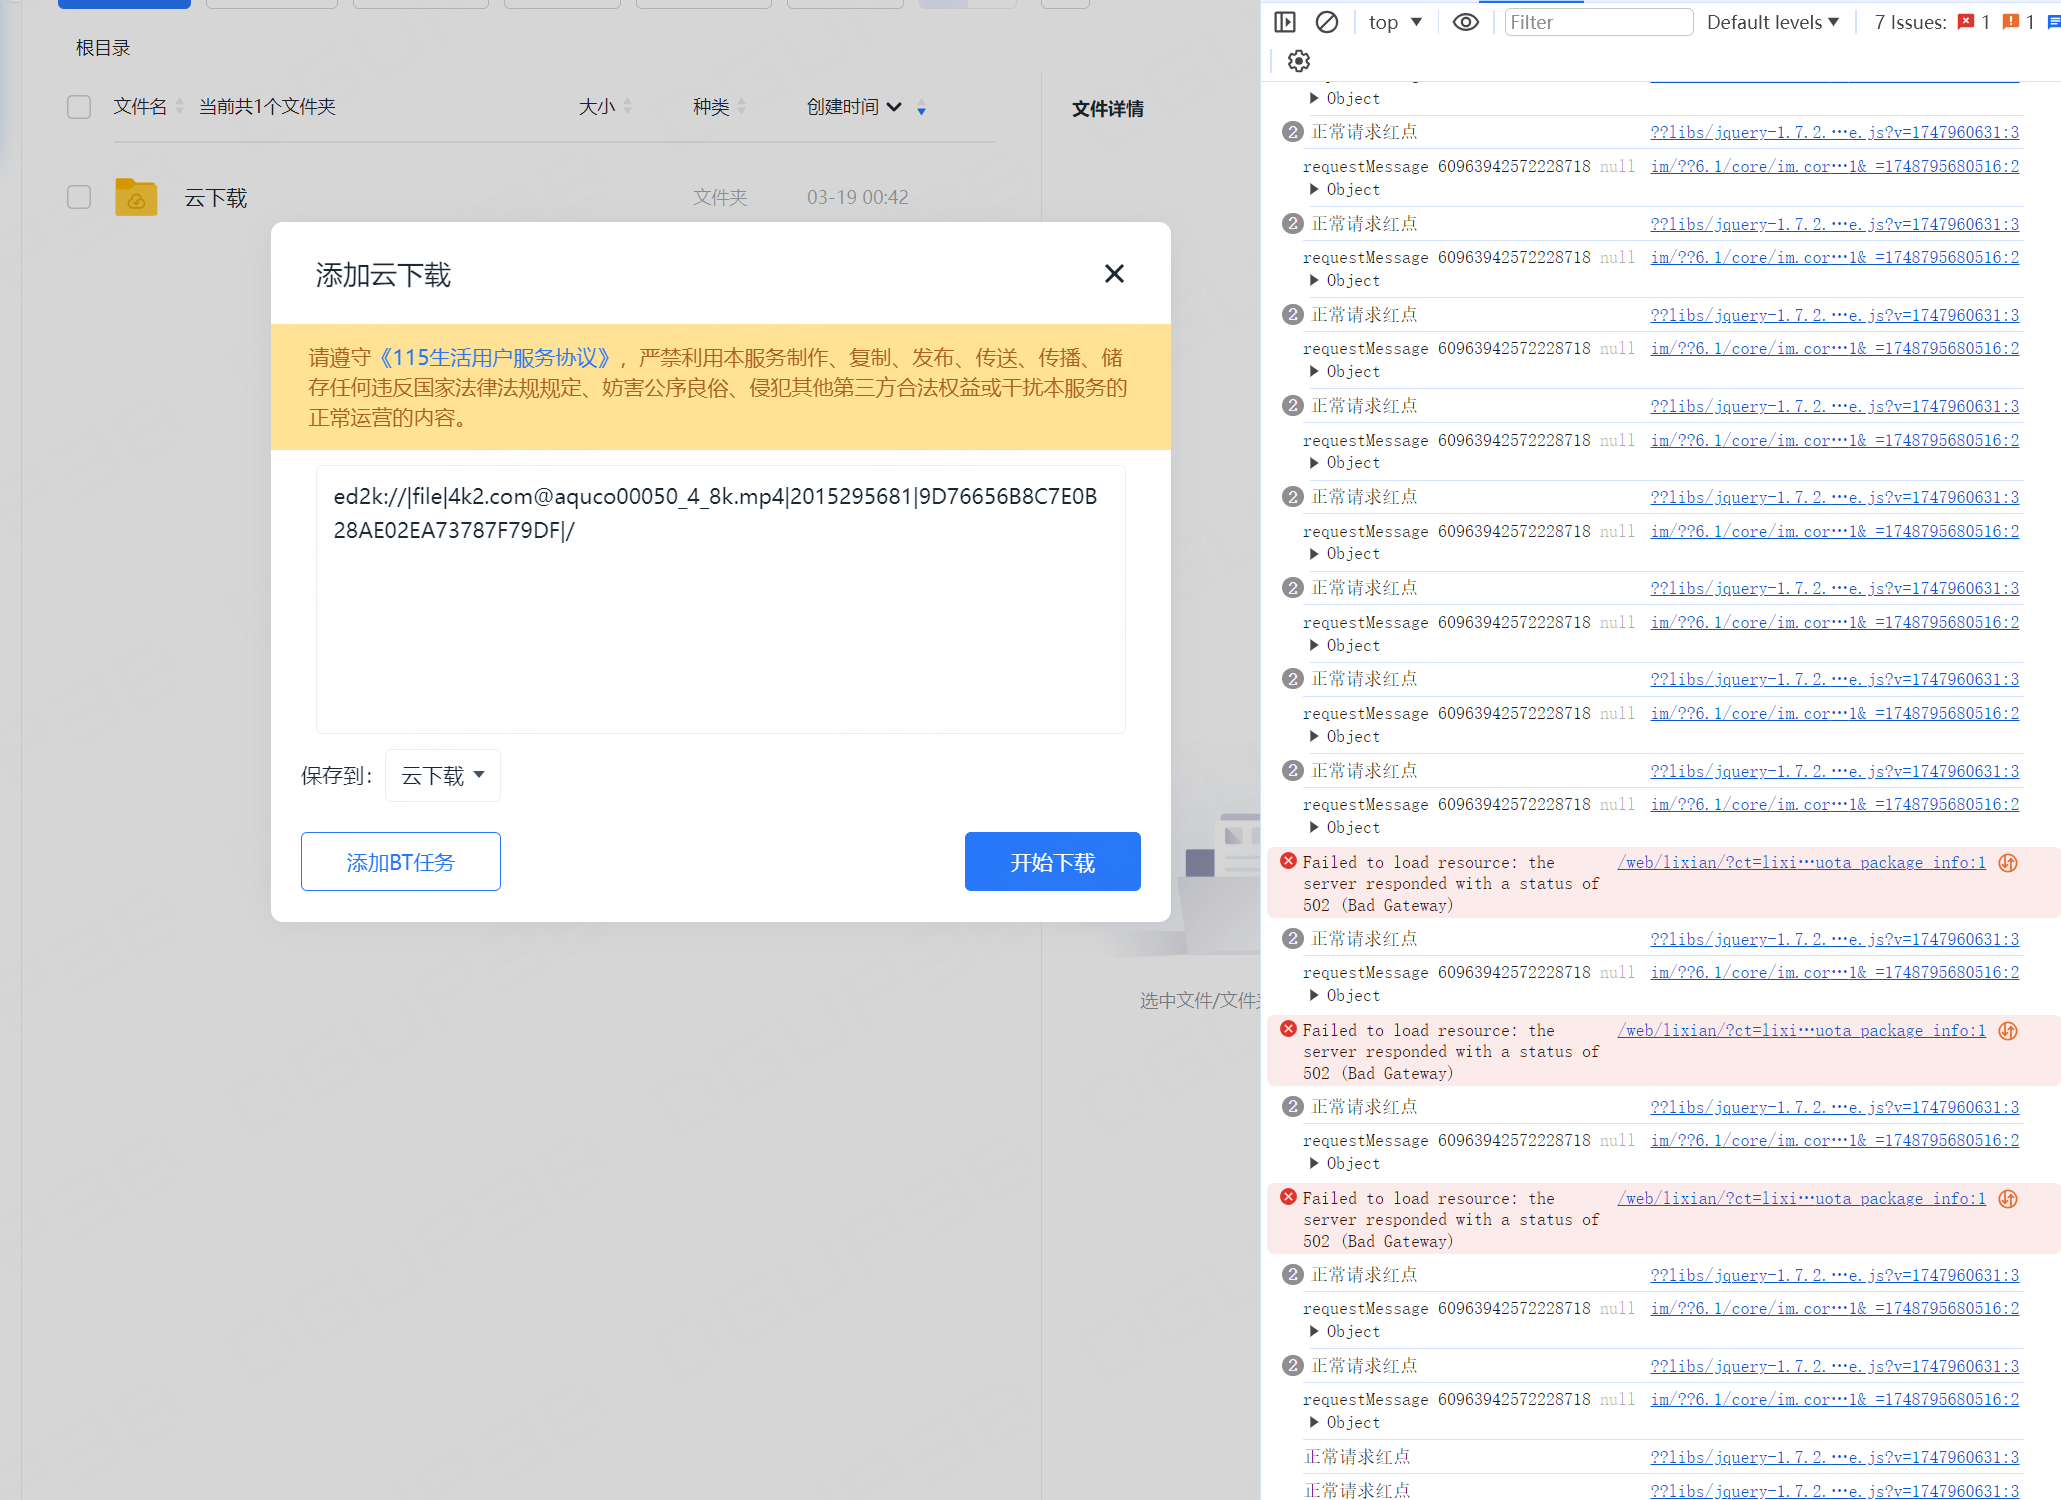Viewport: 2061px width, 1500px height.
Task: Focus the console Filter input
Action: click(x=1598, y=22)
